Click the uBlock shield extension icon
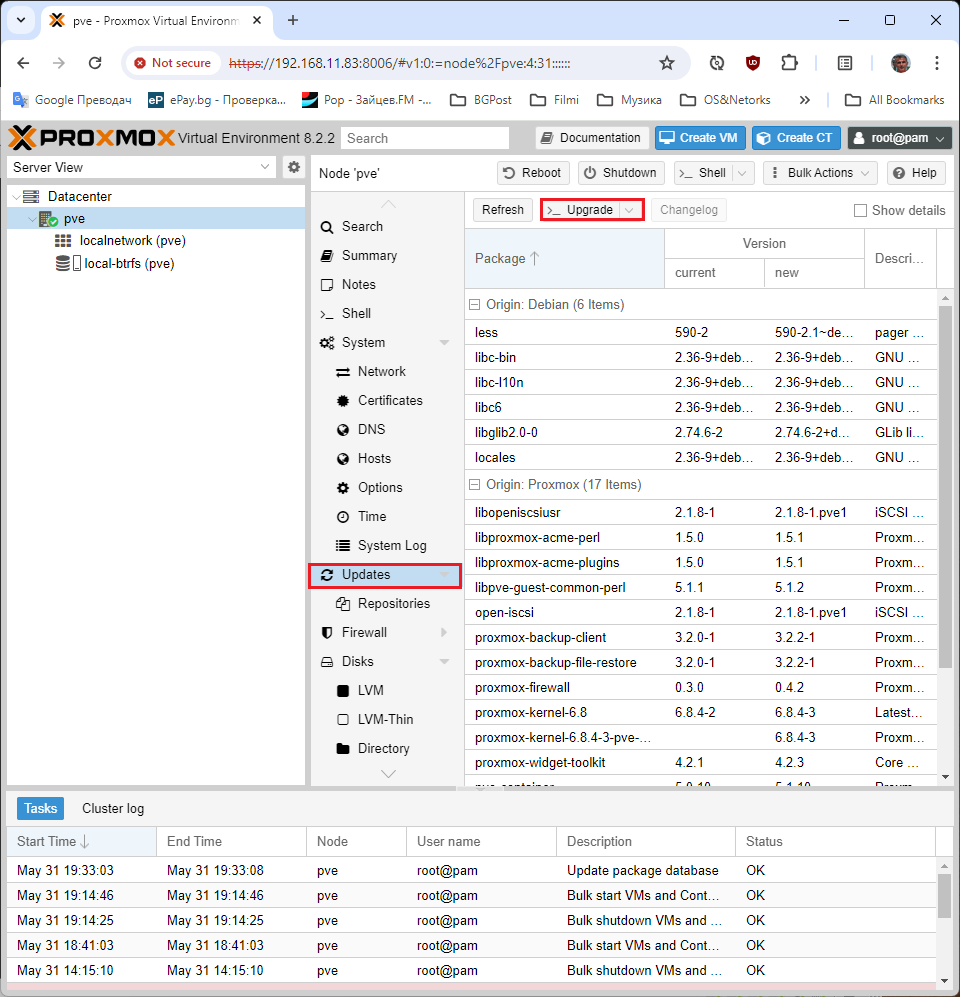Screen dimensions: 960x997 753,63
